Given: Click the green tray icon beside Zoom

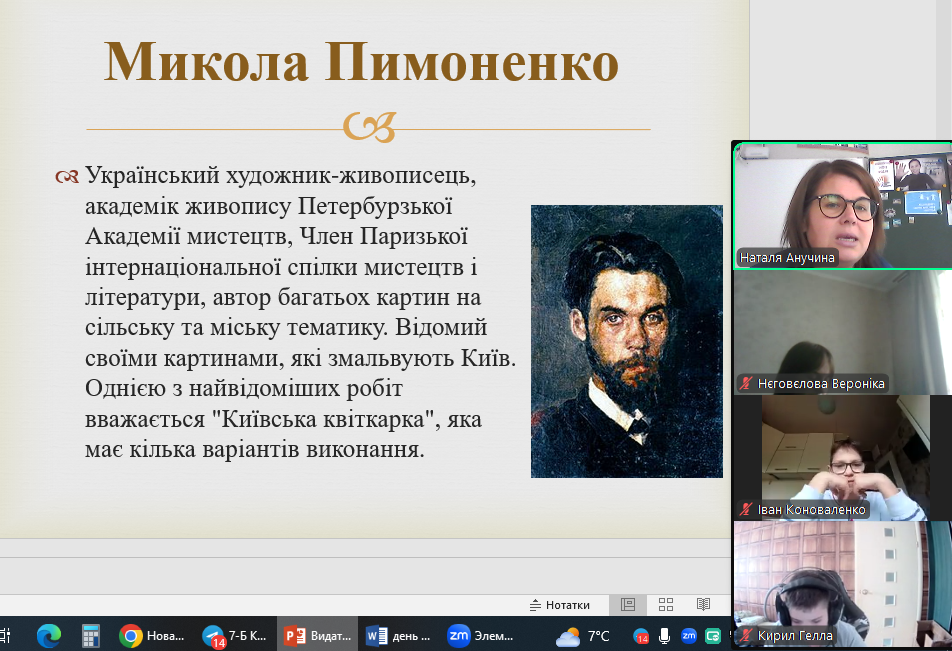Looking at the screenshot, I should [x=712, y=636].
